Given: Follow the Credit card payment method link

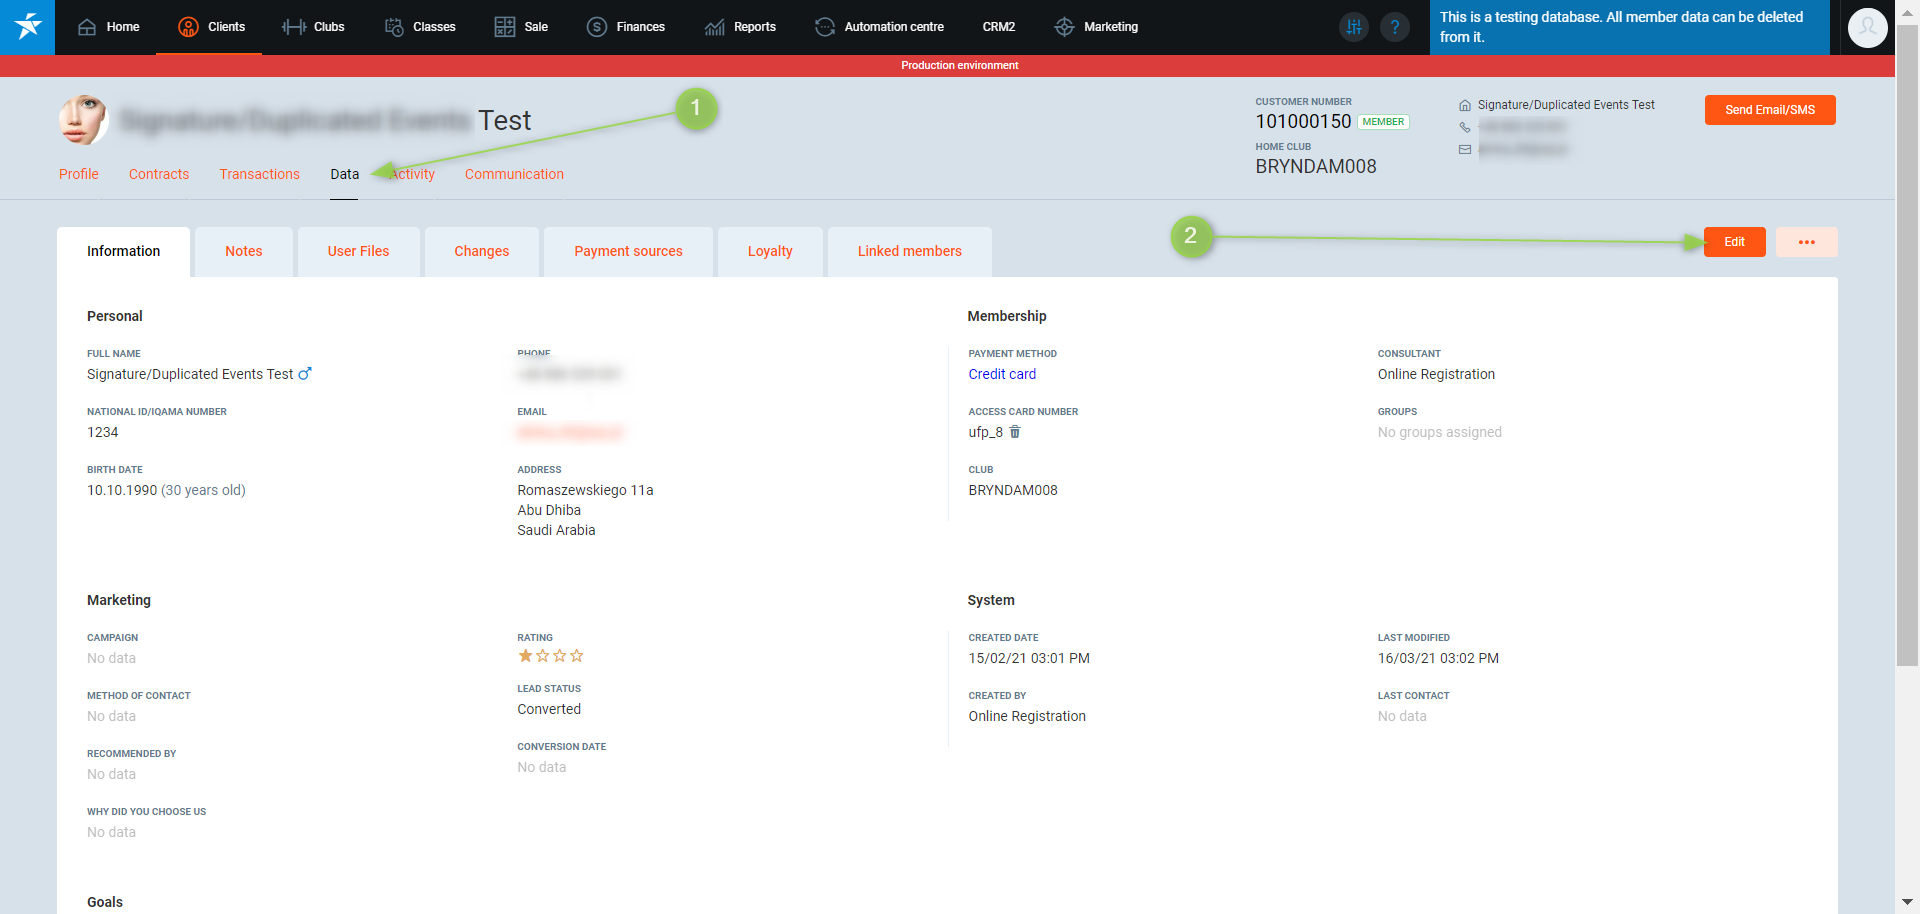Looking at the screenshot, I should 1002,374.
